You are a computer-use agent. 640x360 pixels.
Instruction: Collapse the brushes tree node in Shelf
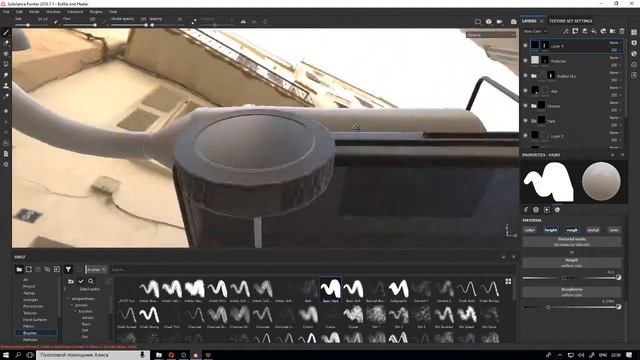click(x=76, y=311)
